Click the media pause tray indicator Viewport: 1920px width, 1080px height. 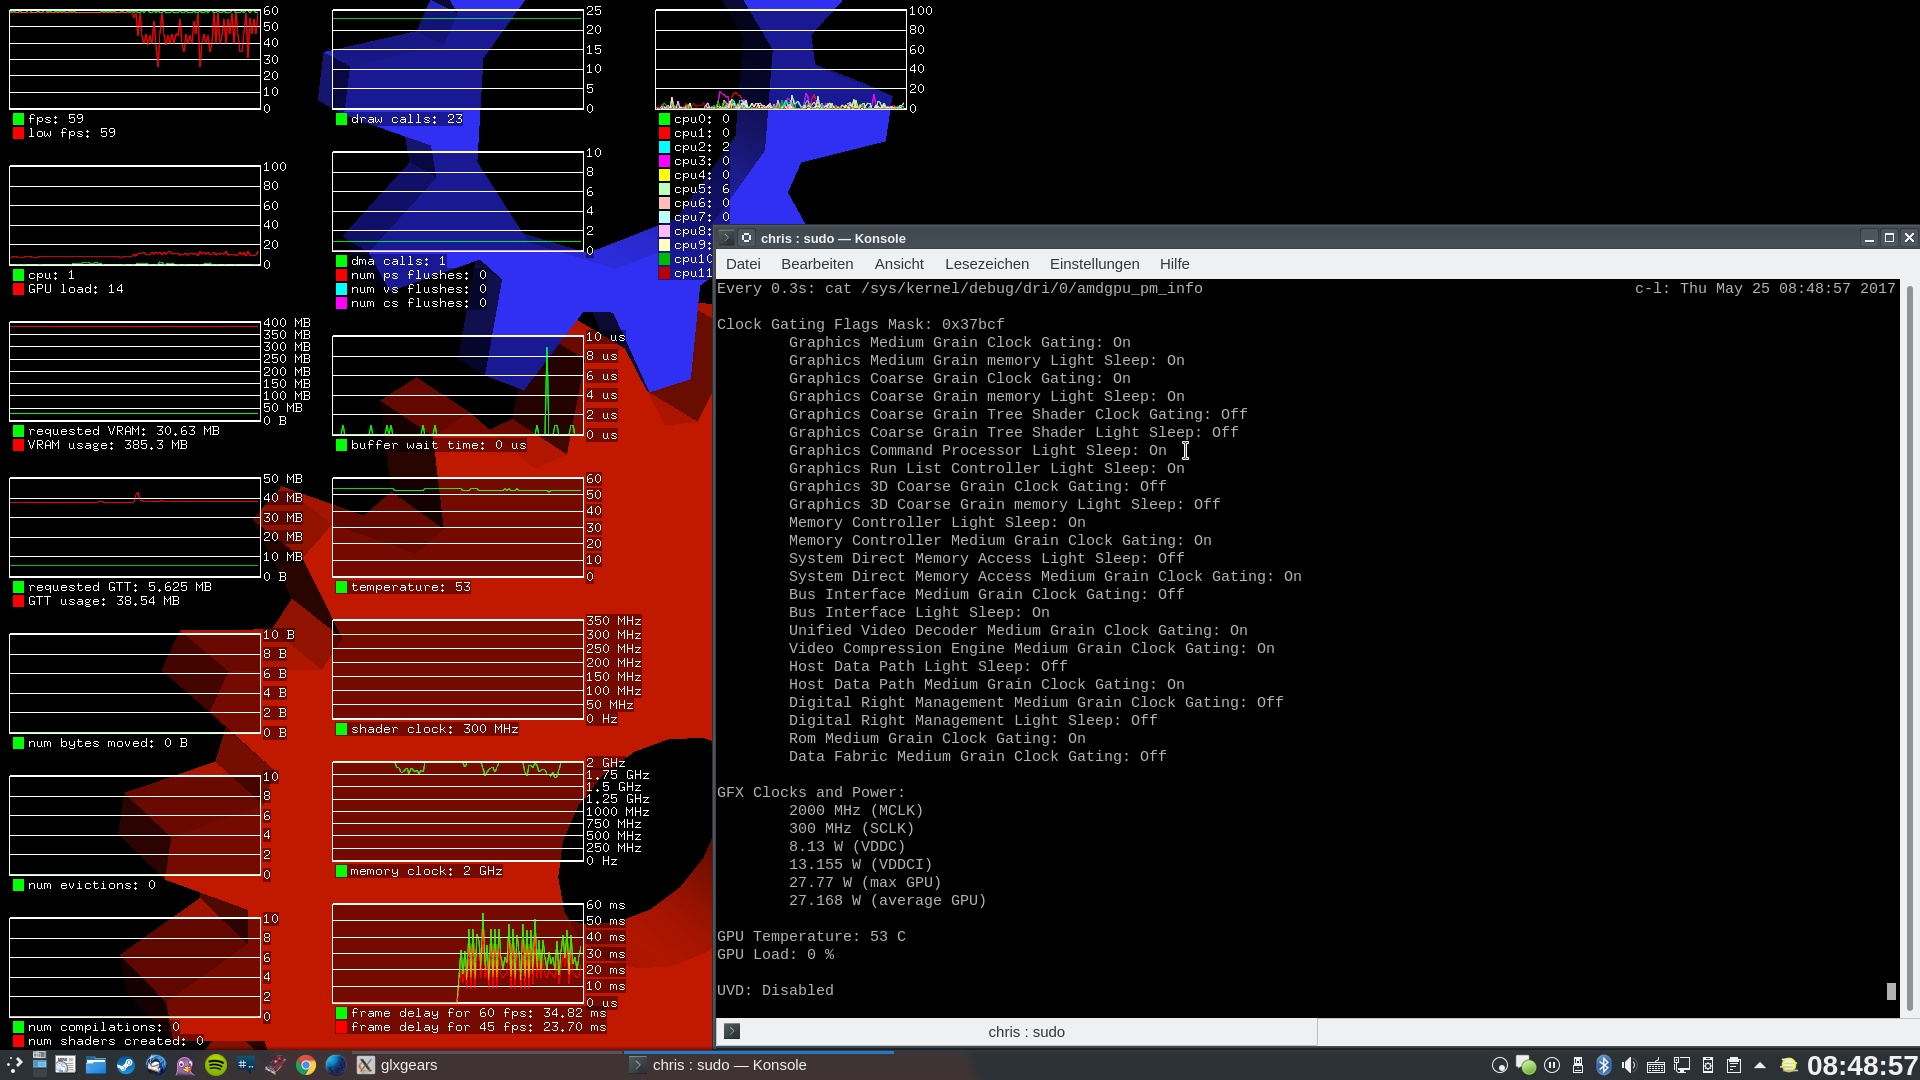click(1552, 1065)
